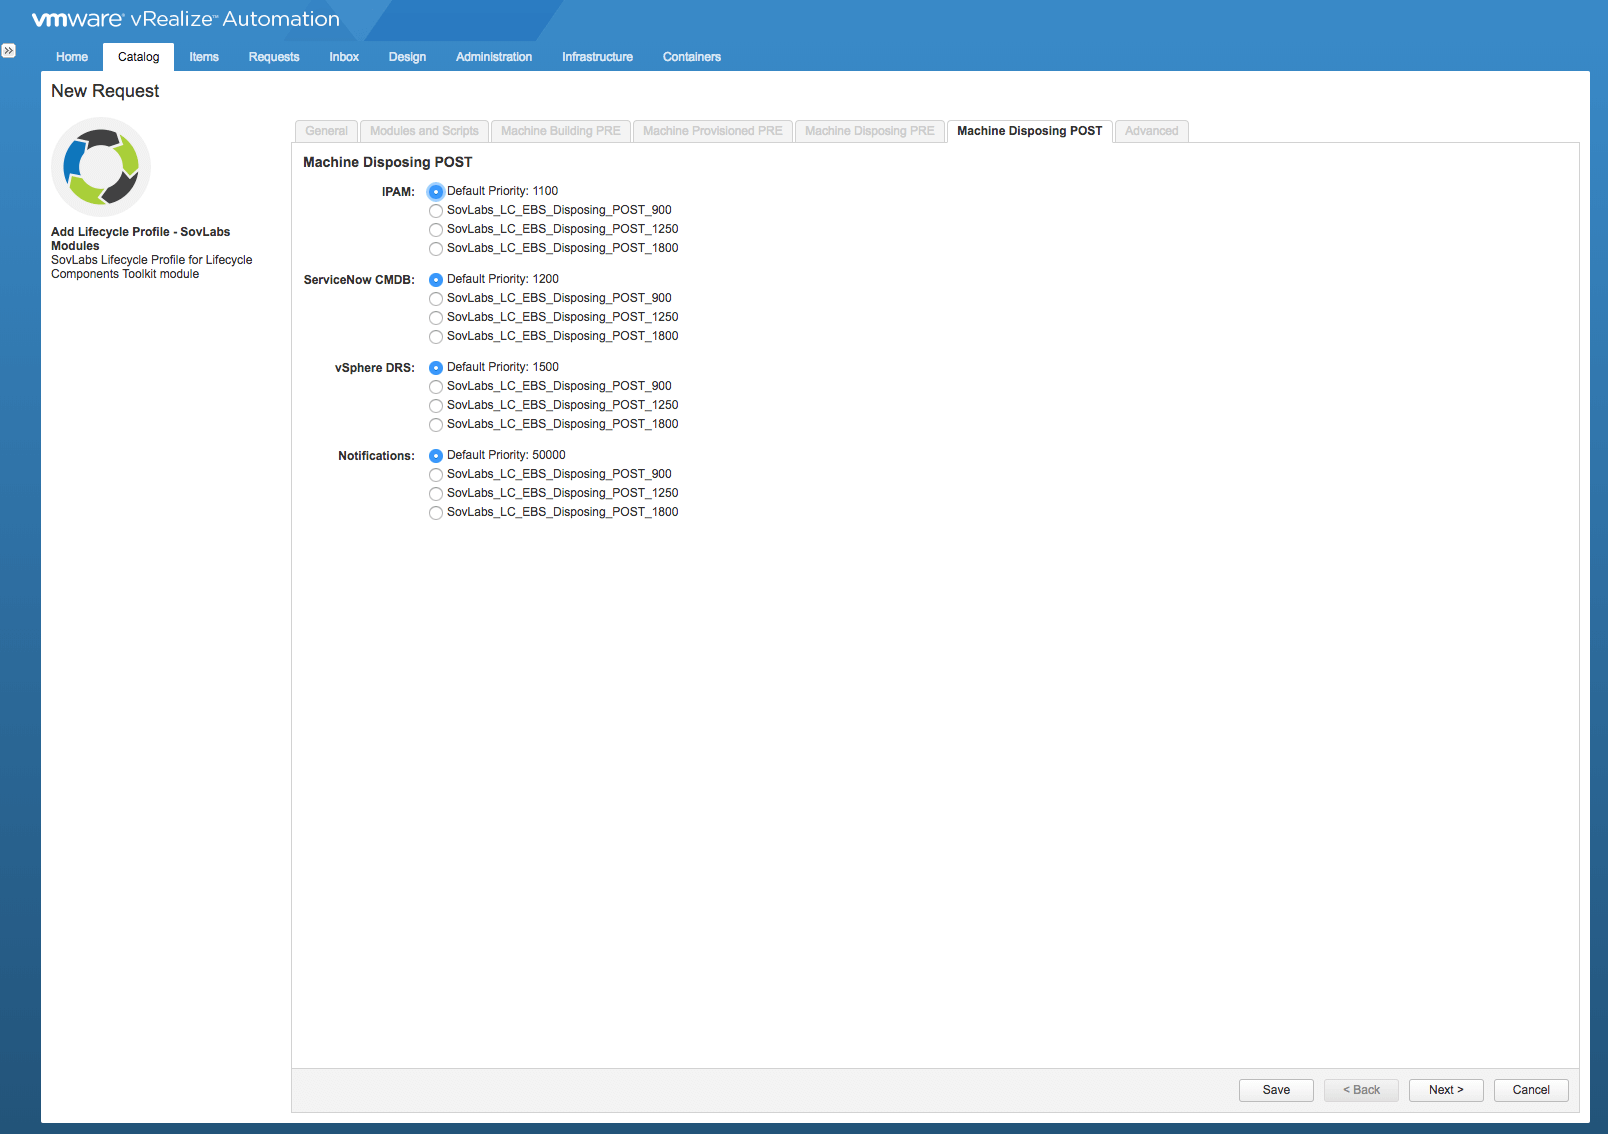Click the SovLabs lifecycle profile logo

(x=101, y=167)
